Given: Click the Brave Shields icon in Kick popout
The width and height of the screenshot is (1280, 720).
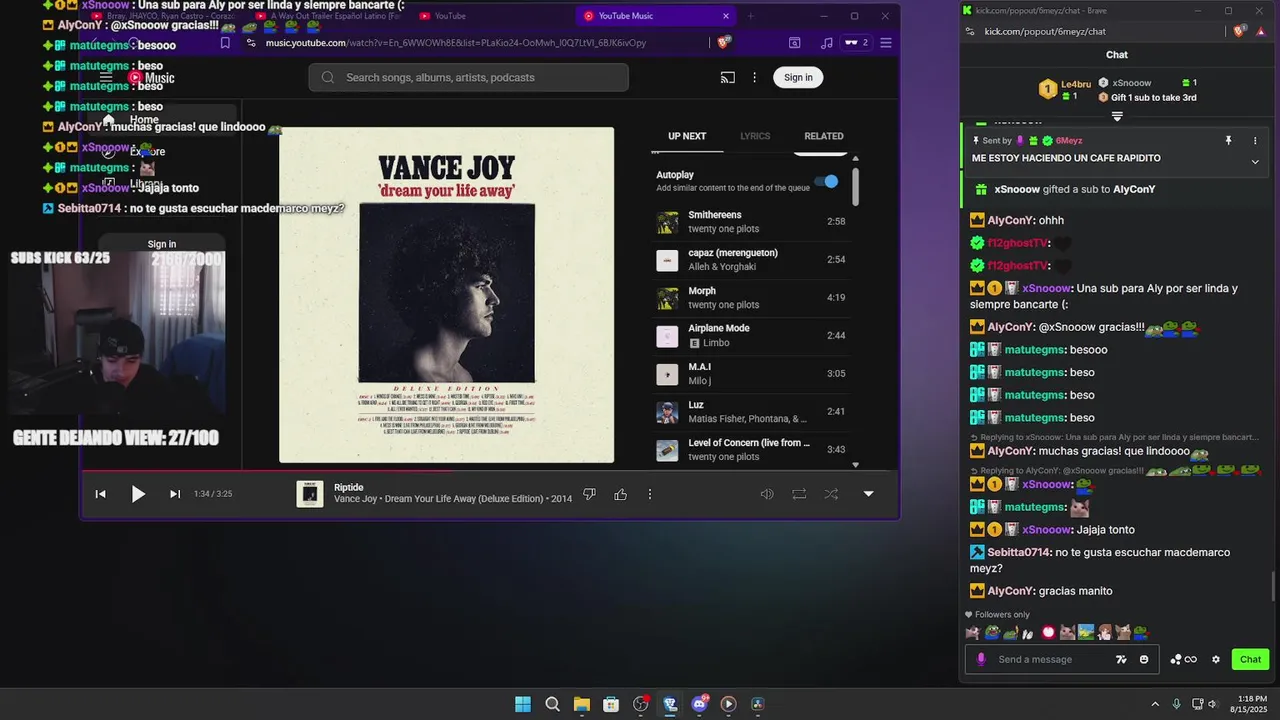Looking at the screenshot, I should (1239, 31).
